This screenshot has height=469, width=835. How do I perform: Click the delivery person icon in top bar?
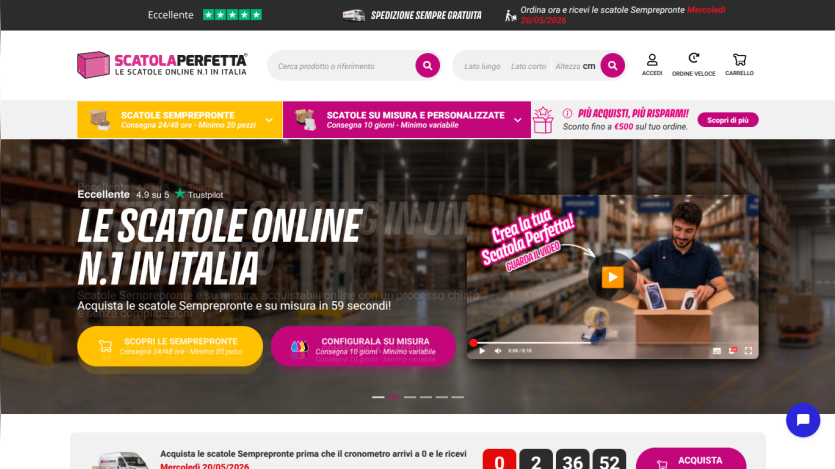pyautogui.click(x=511, y=15)
